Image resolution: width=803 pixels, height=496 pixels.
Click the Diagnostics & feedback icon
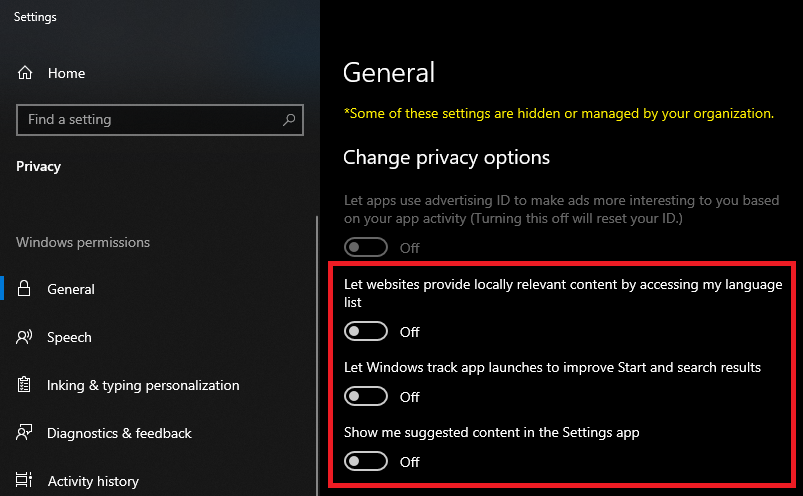coord(25,433)
